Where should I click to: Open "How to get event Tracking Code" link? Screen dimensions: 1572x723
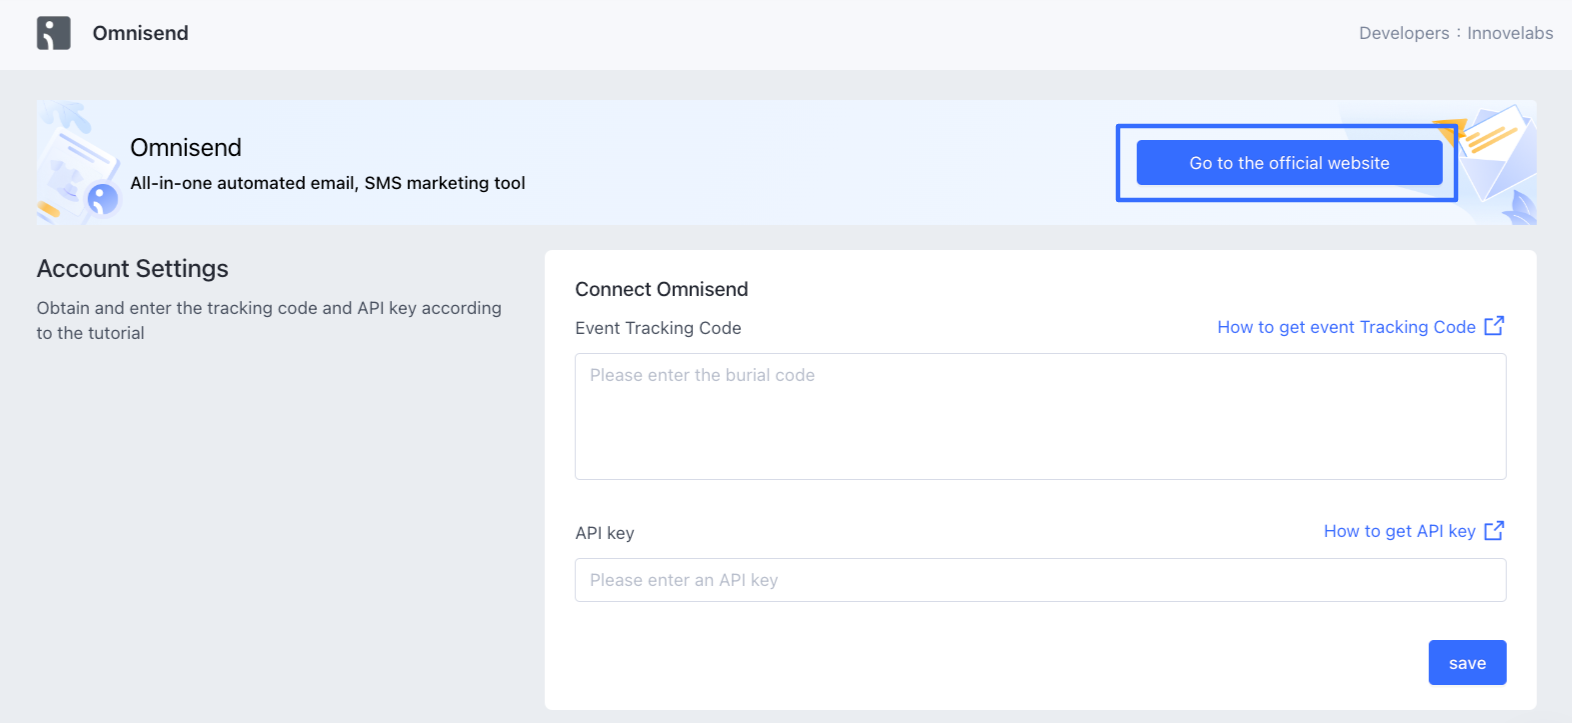tap(1346, 327)
